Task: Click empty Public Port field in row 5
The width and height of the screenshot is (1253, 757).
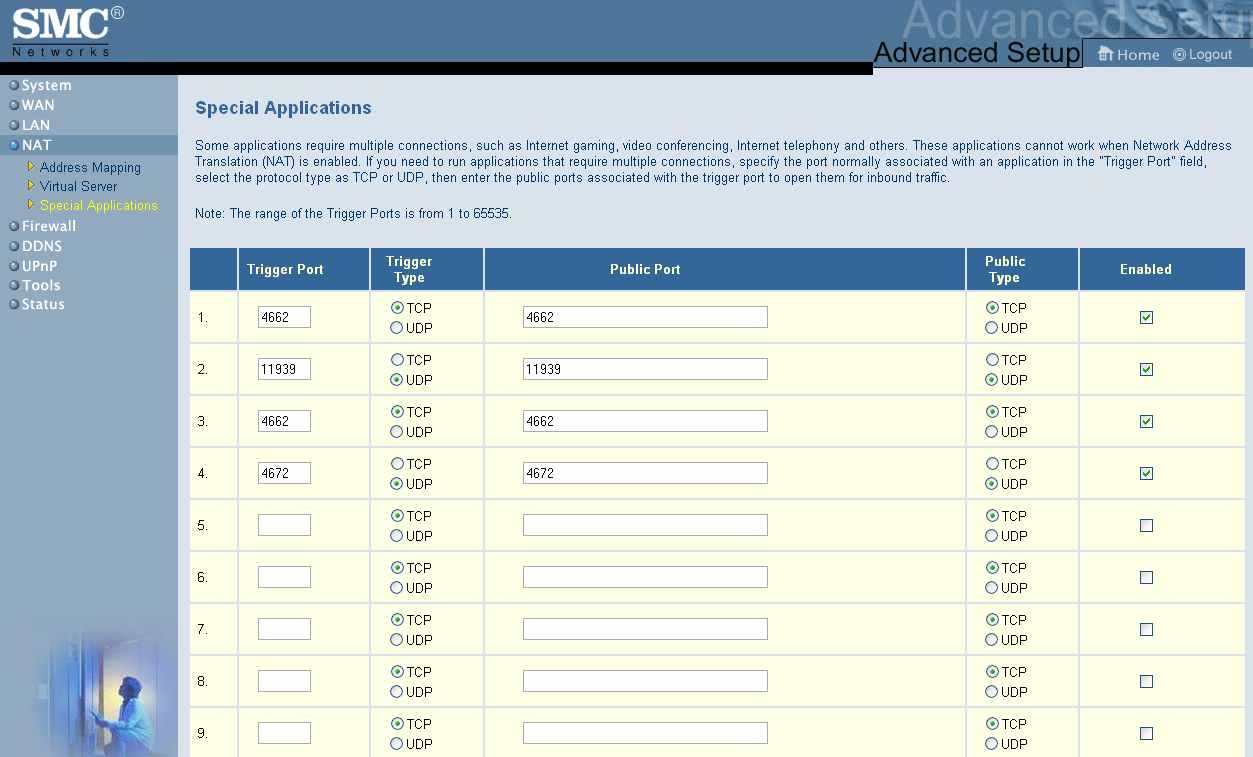Action: coord(645,525)
